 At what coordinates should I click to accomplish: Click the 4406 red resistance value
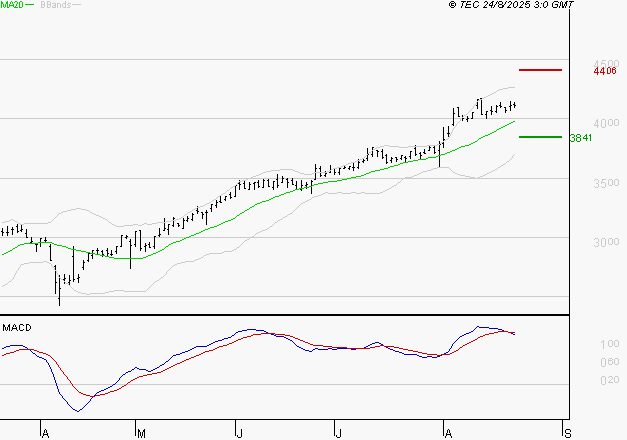pos(605,71)
